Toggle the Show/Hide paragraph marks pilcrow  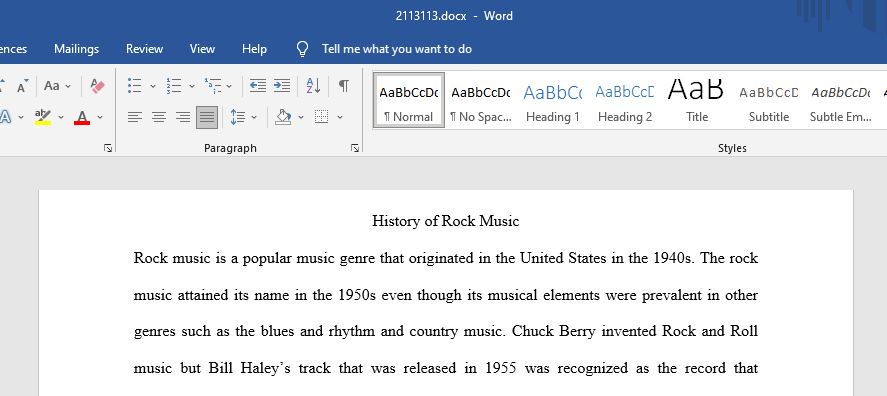coord(343,86)
